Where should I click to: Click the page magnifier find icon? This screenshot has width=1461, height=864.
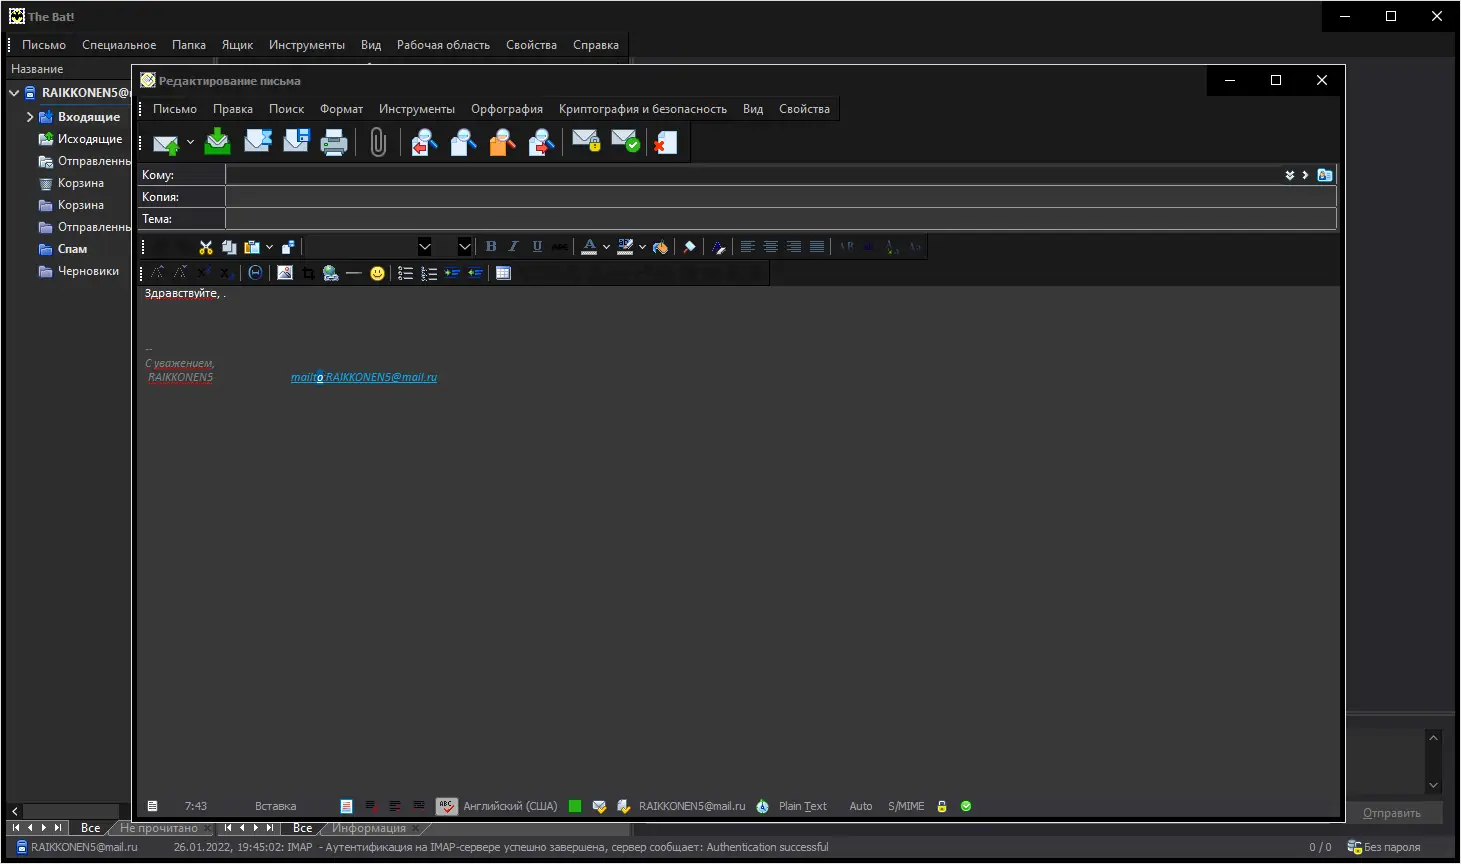463,143
